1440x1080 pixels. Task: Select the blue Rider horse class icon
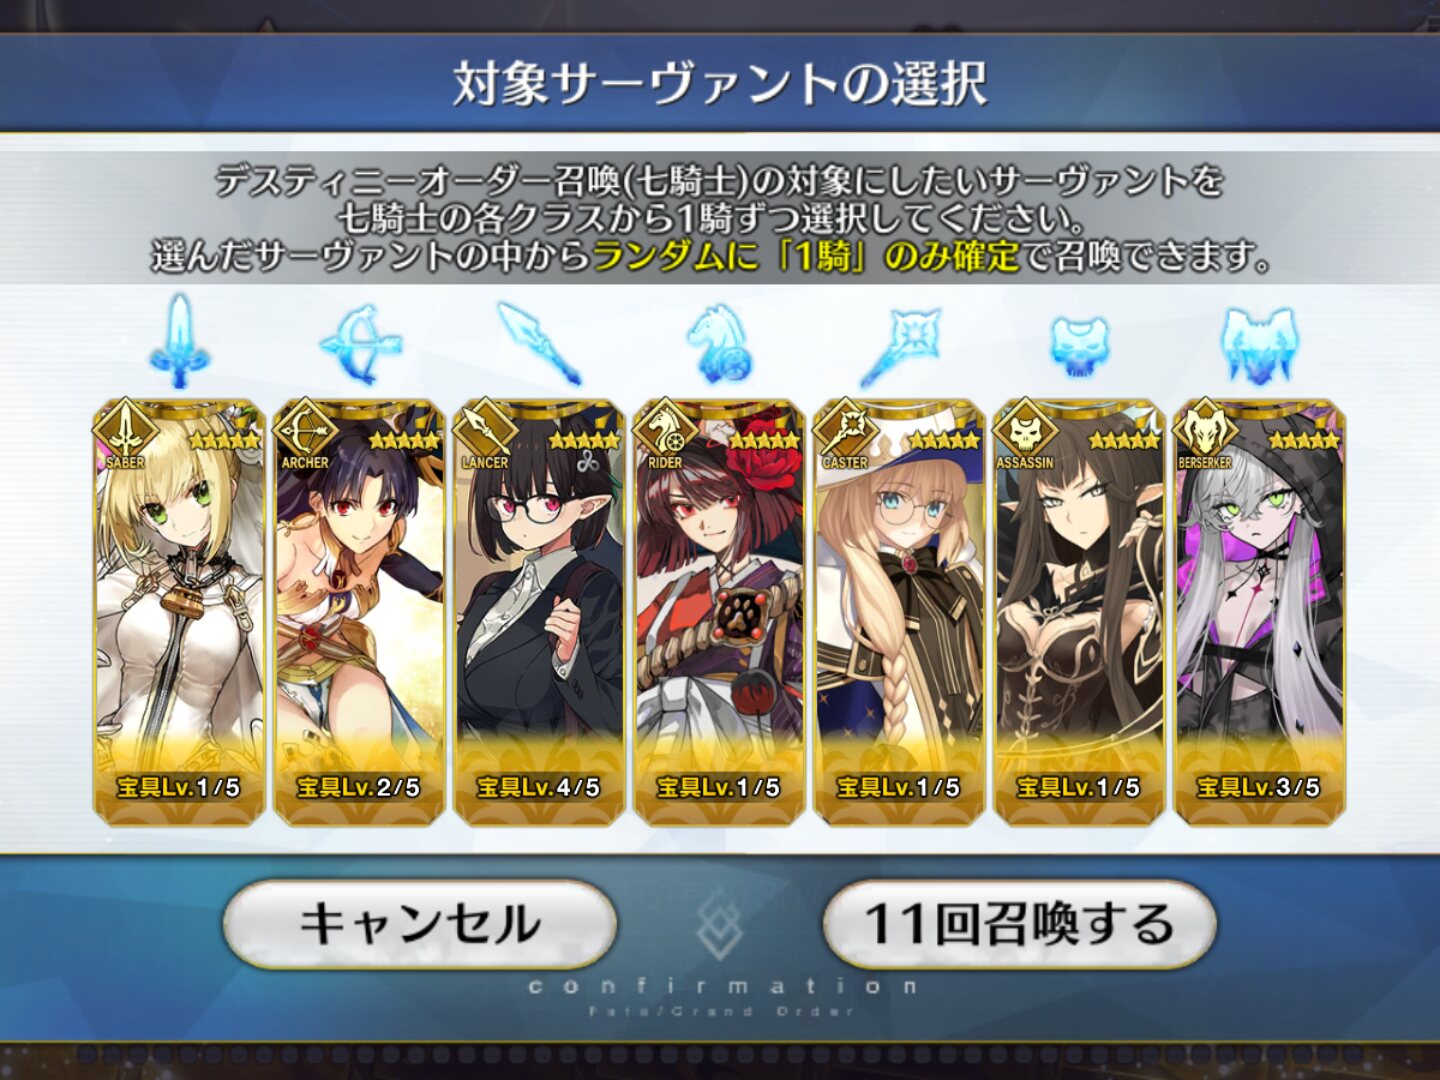coord(719,344)
